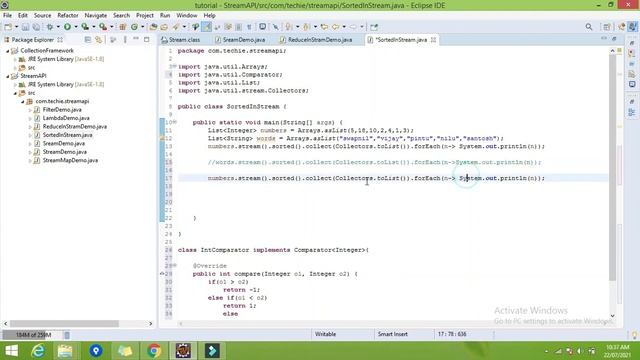640x360 pixels.
Task: Maximize the Package Explorer view
Action: 147,40
